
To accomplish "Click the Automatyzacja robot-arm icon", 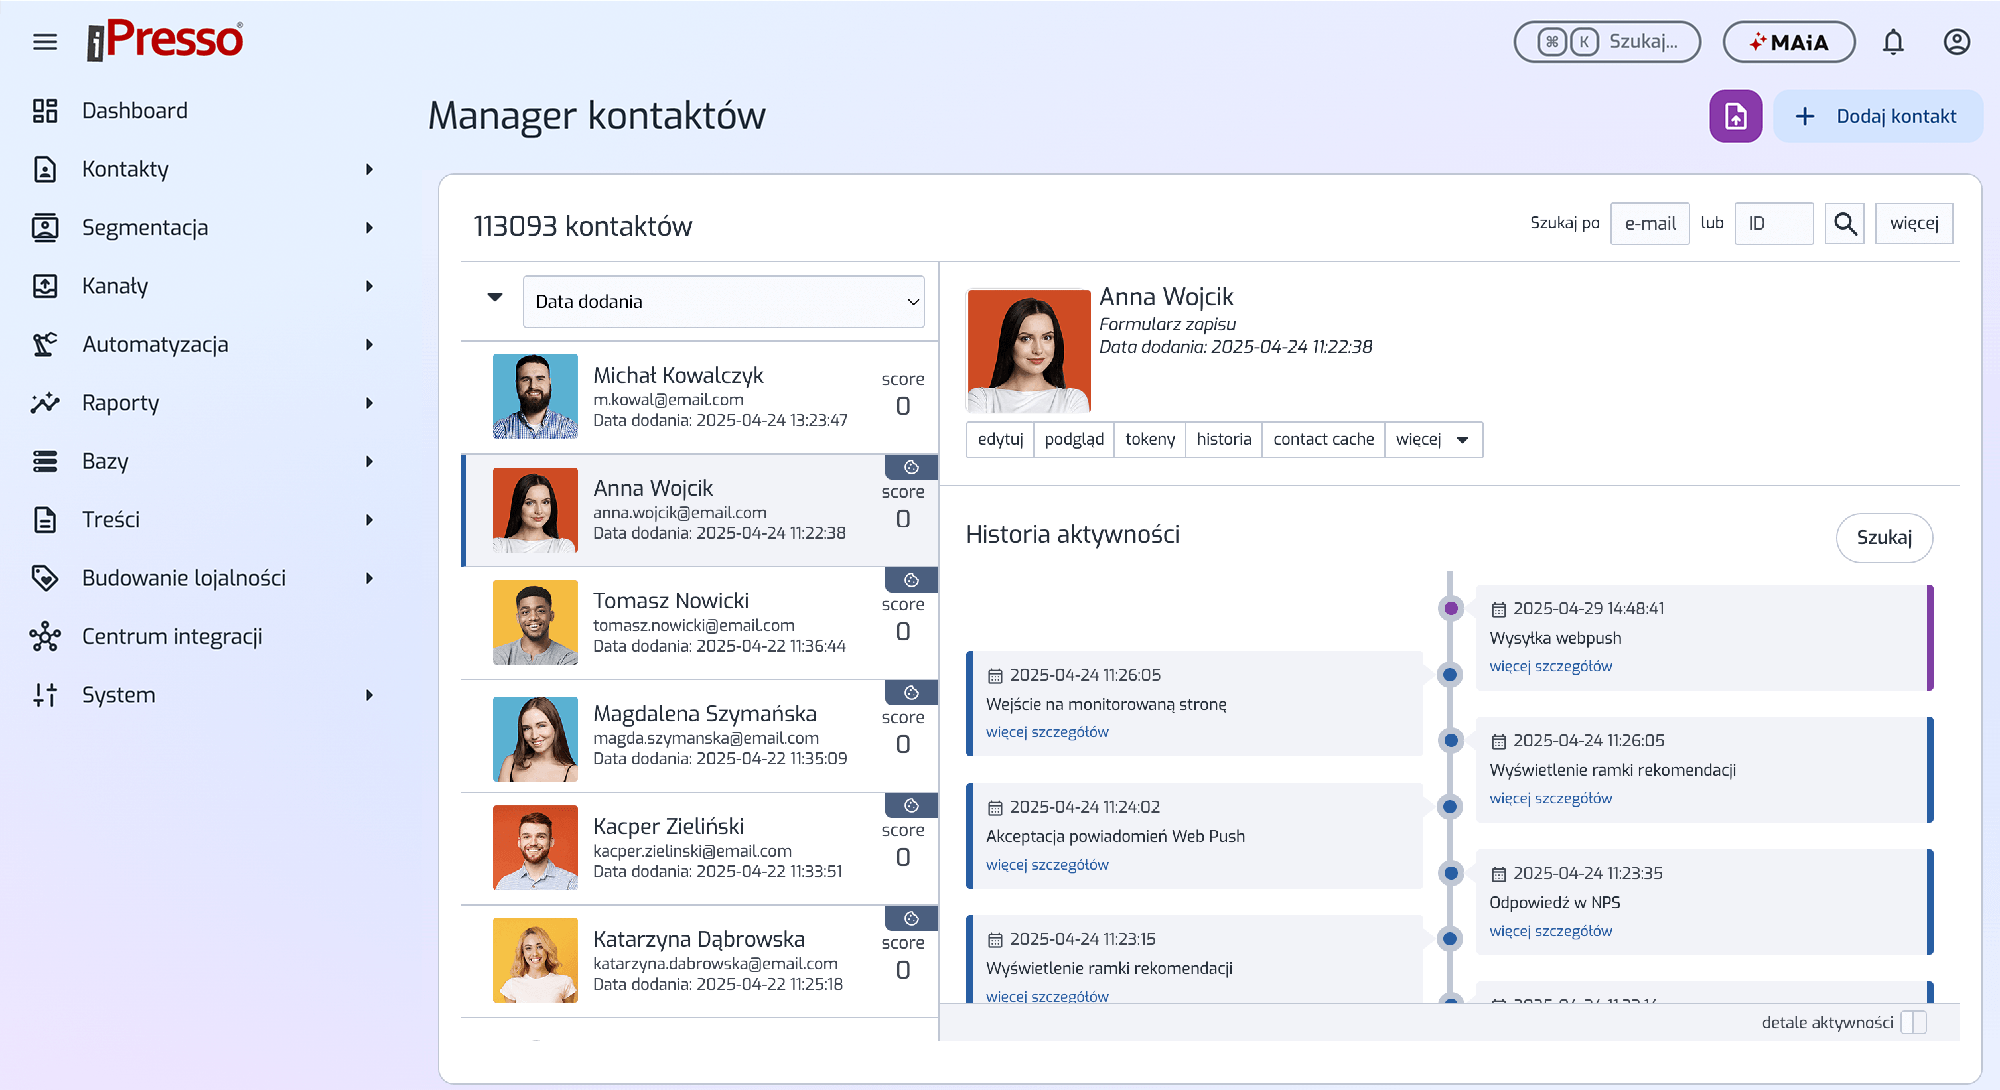I will click(x=45, y=345).
